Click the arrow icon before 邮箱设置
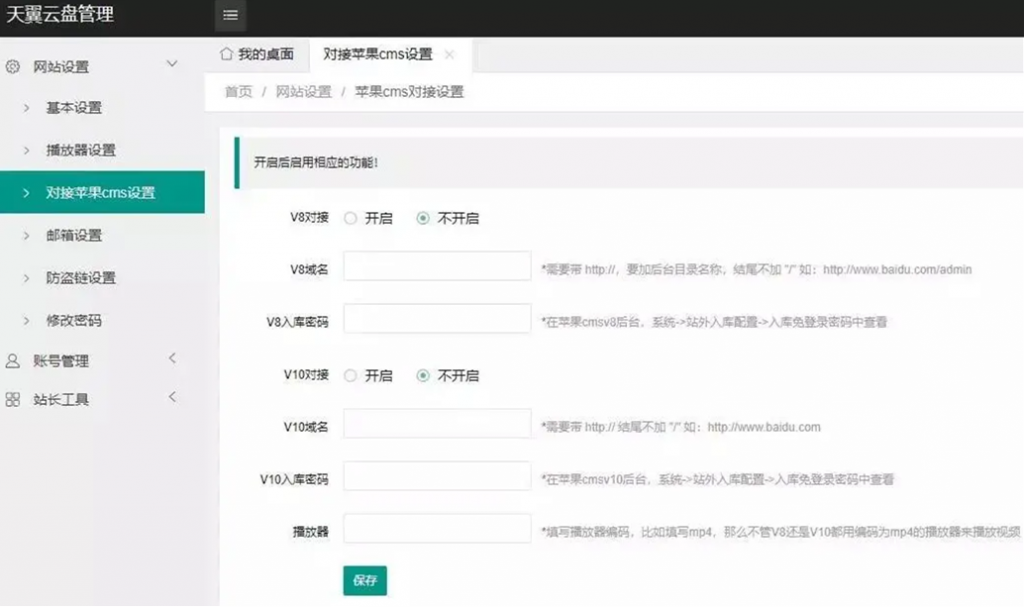Screen dimensions: 1024x607 pos(27,235)
